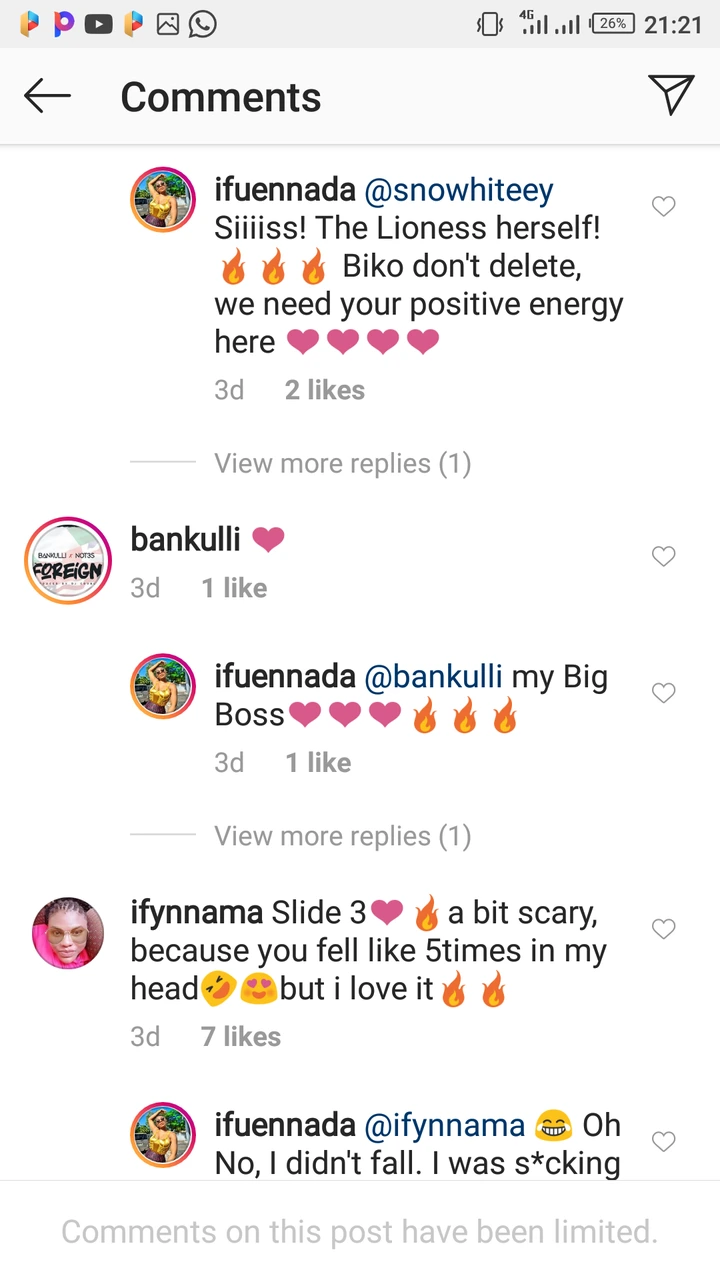
Task: View the 7 likes on ifynnama's comment
Action: coord(241,1037)
